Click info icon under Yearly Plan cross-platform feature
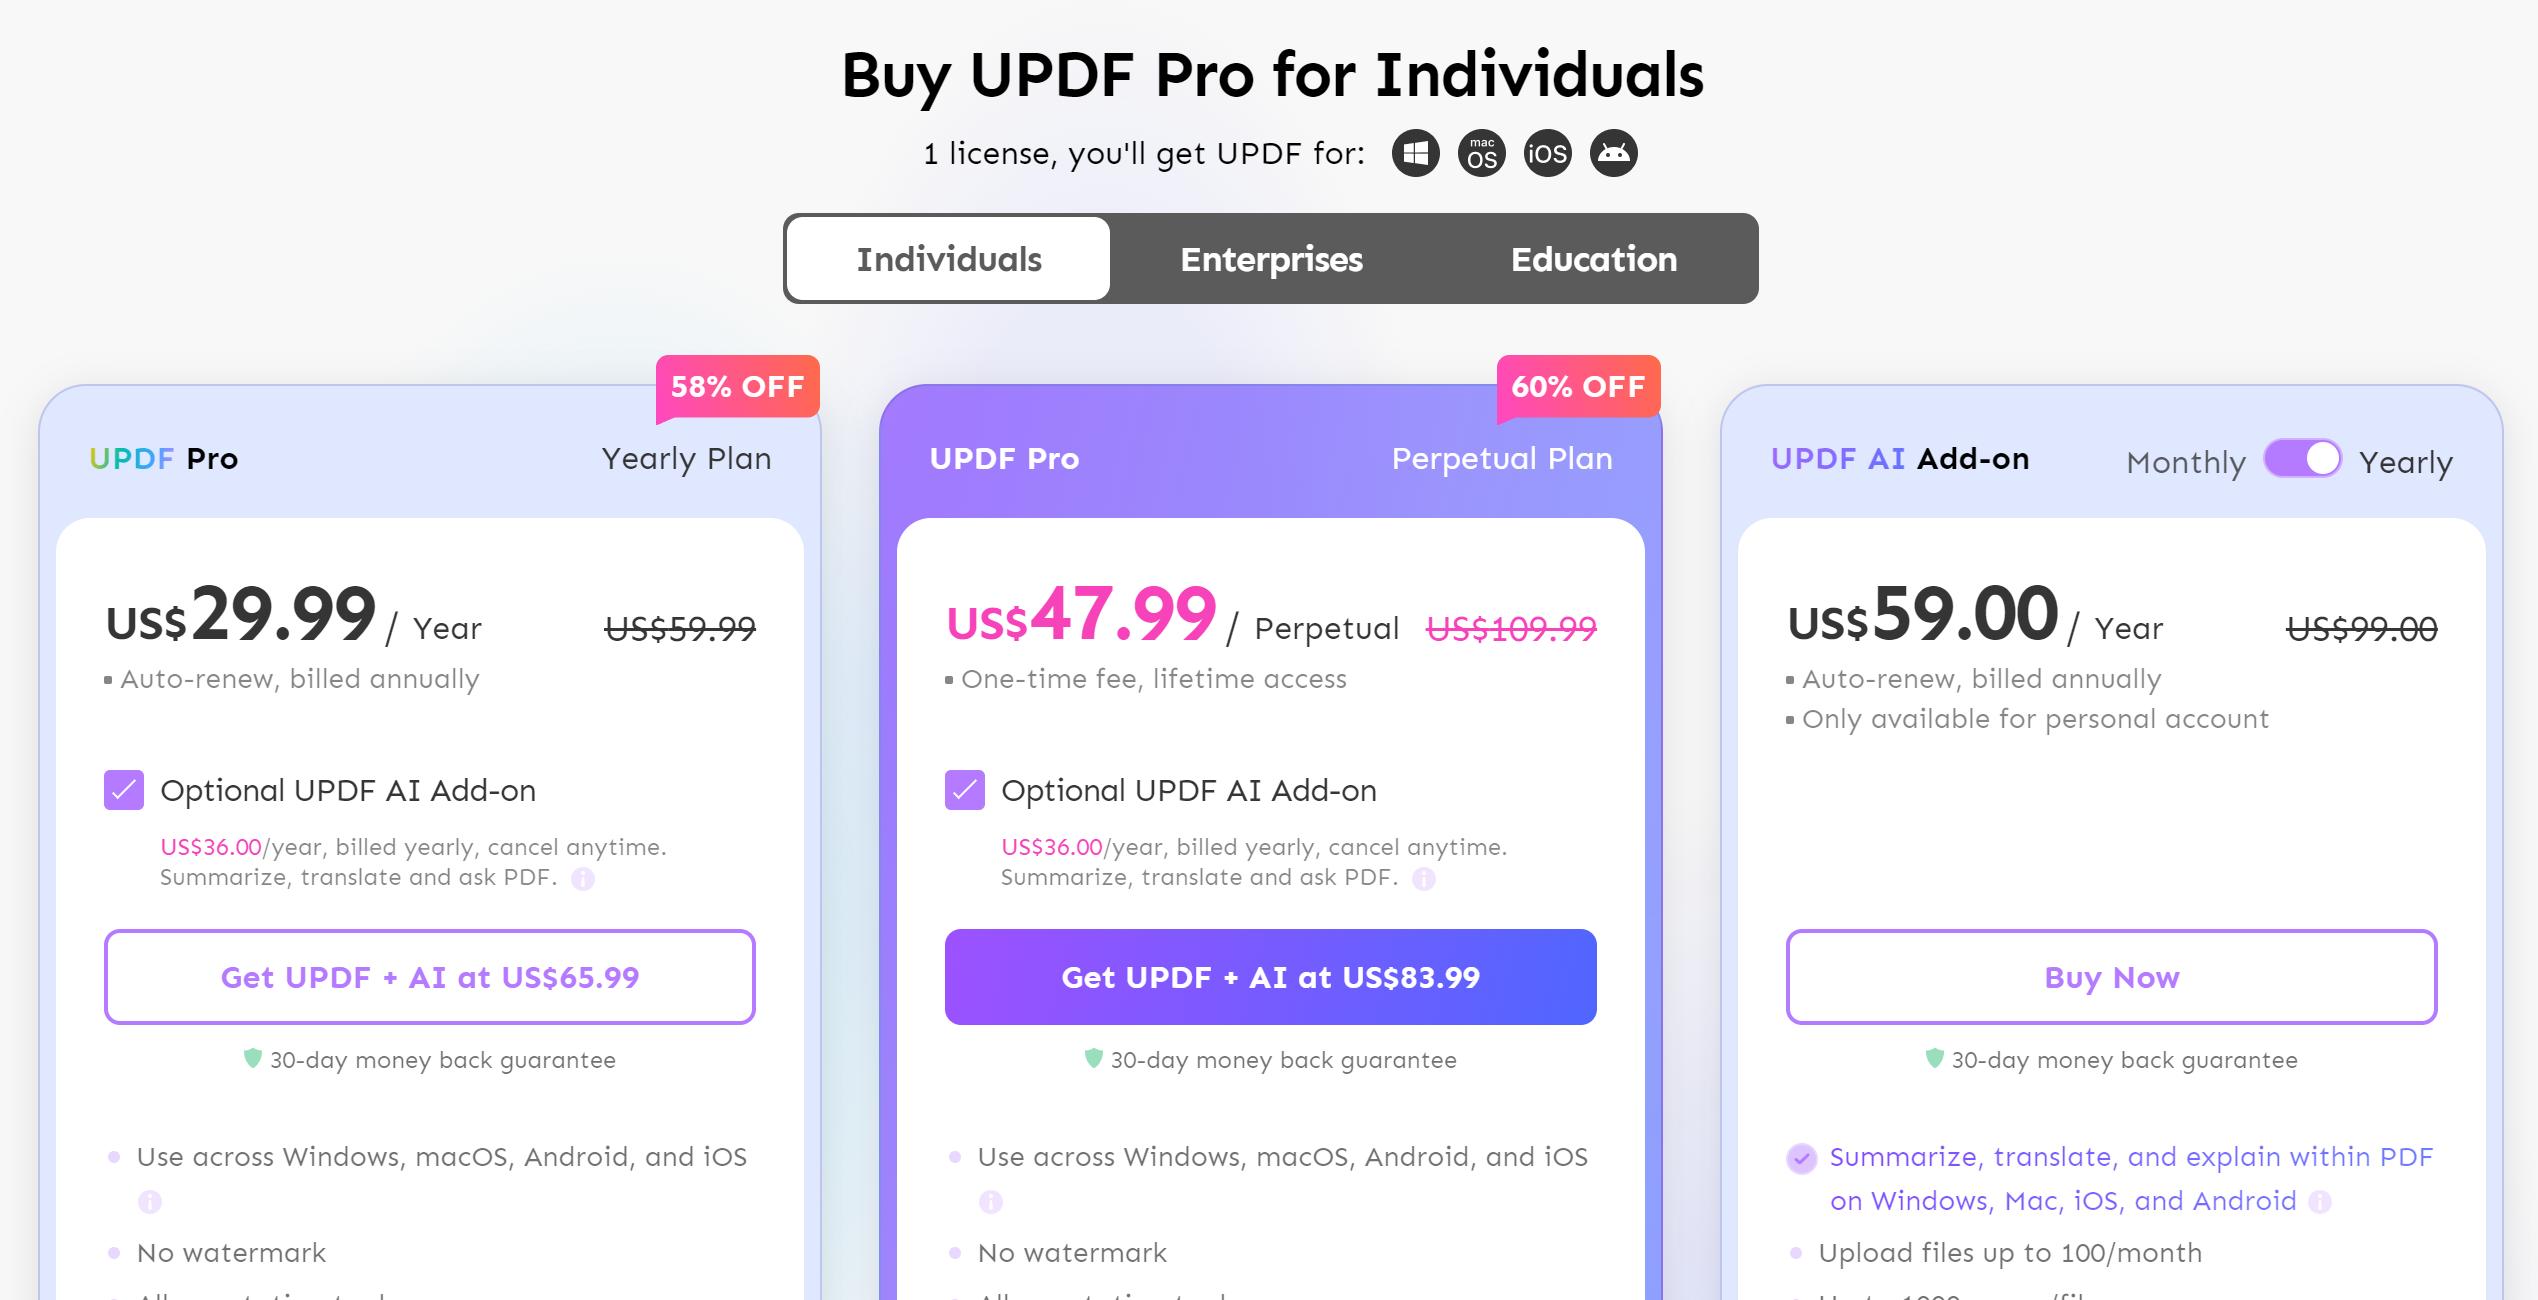 [150, 1202]
